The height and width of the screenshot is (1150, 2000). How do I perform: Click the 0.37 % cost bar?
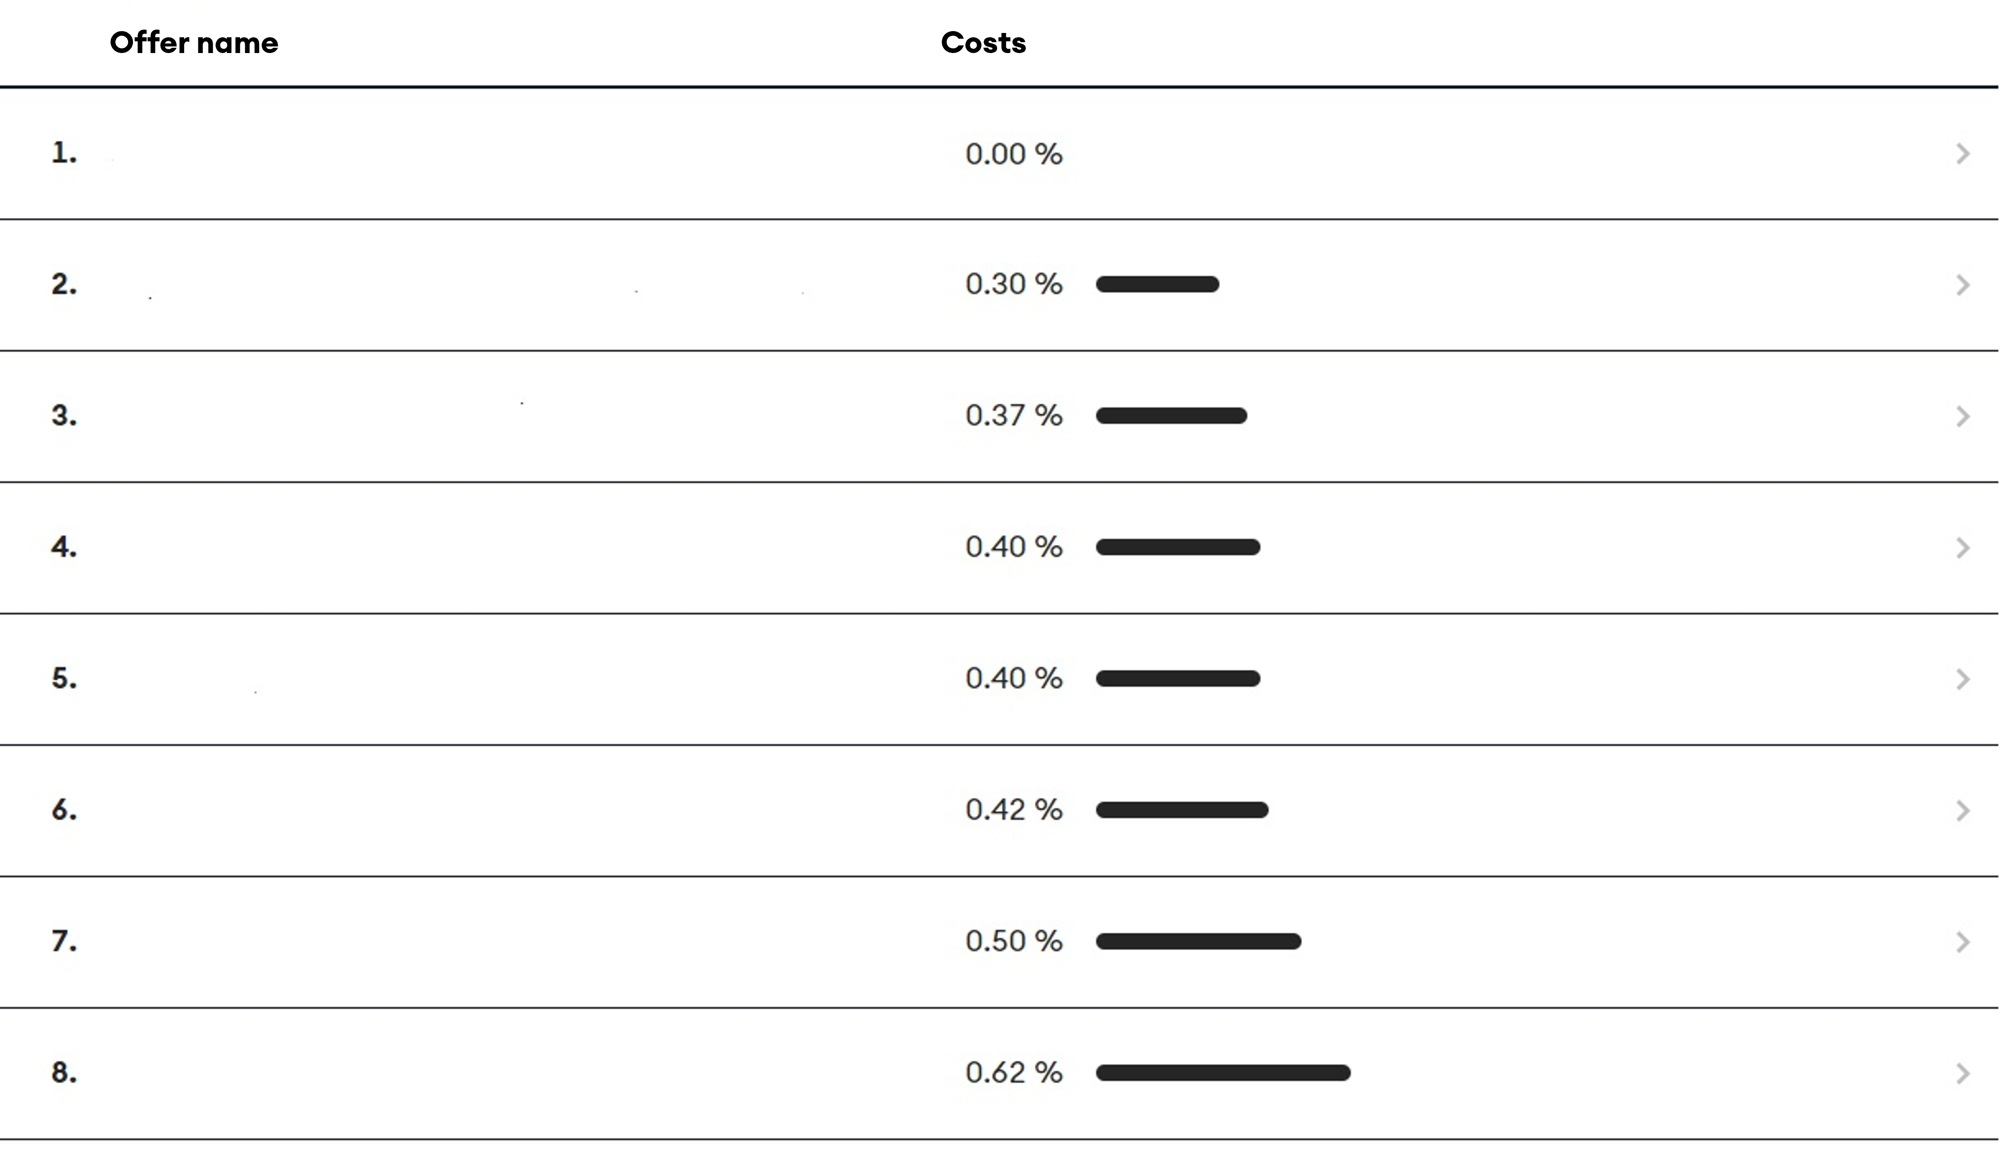pyautogui.click(x=1170, y=416)
